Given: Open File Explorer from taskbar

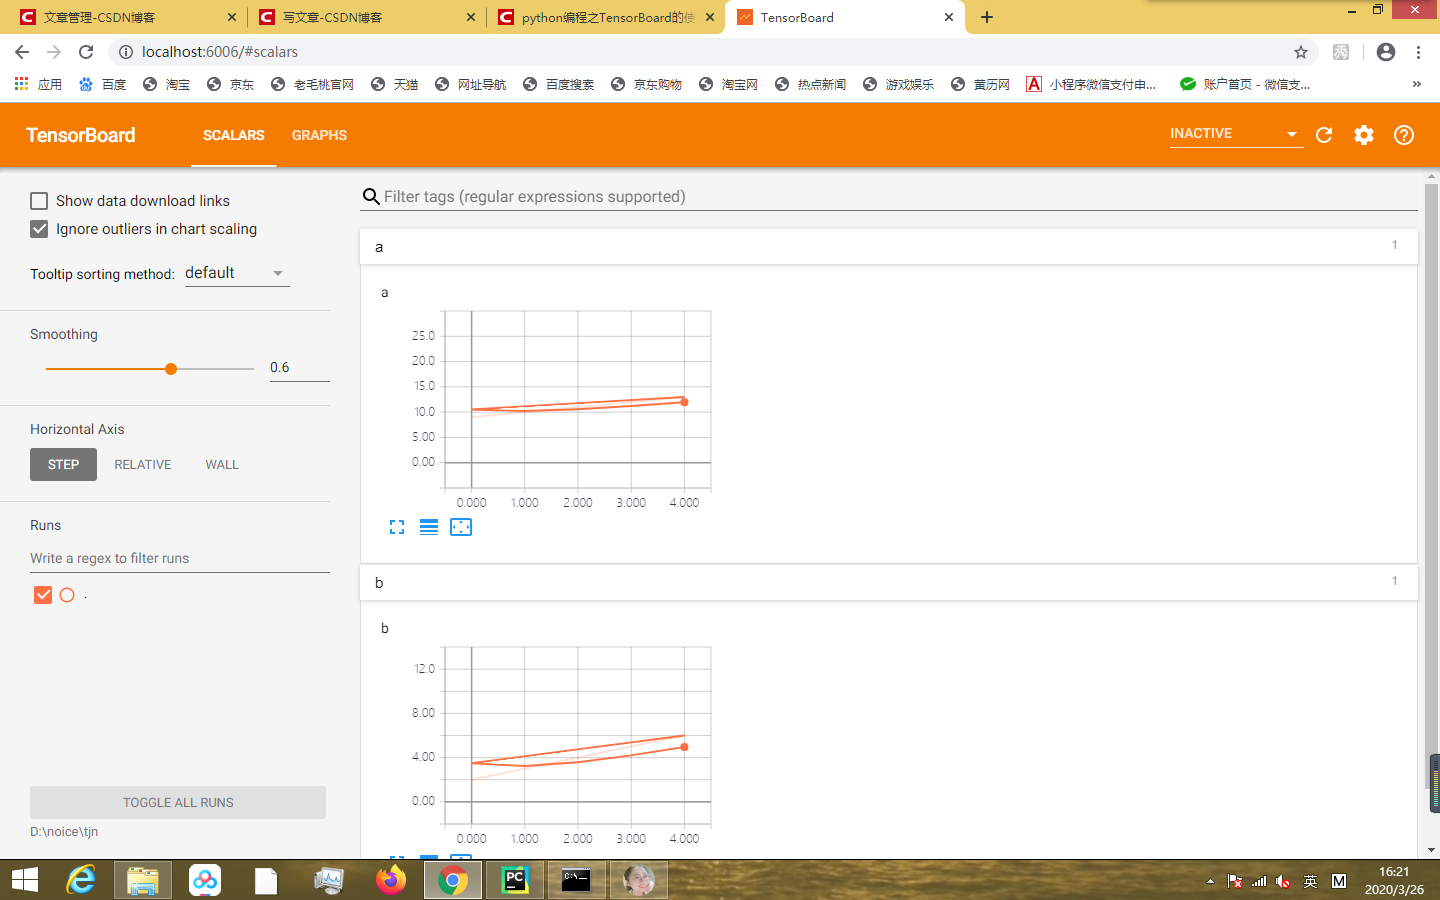Looking at the screenshot, I should coord(143,880).
